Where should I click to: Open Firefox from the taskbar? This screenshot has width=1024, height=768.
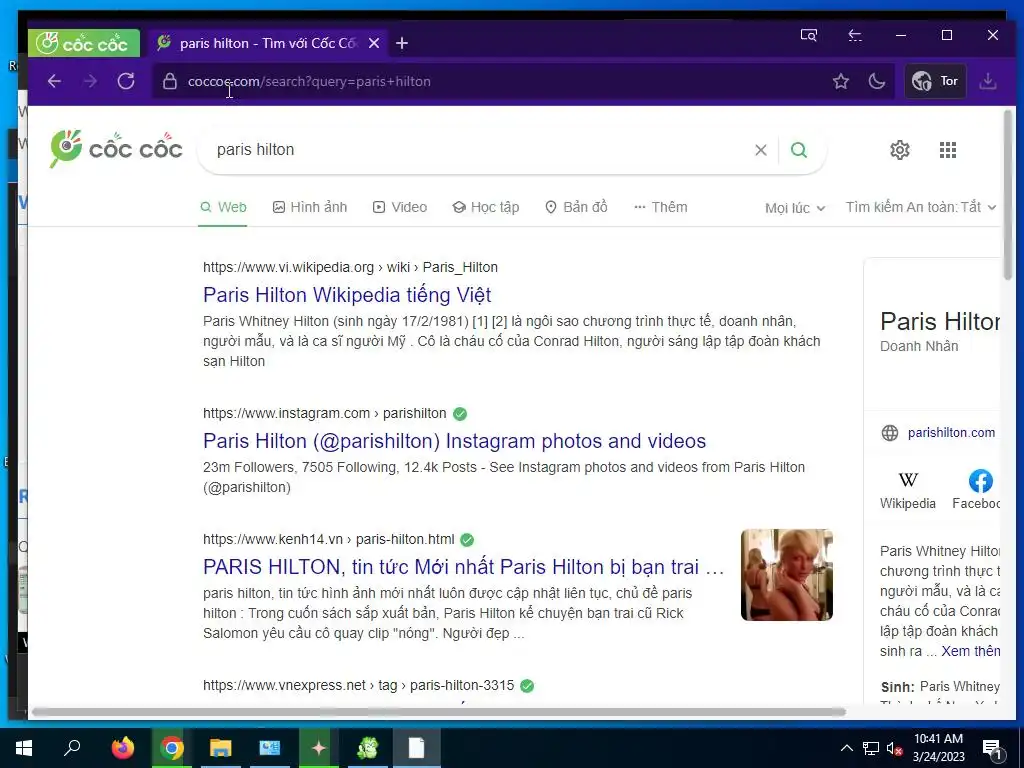[122, 748]
